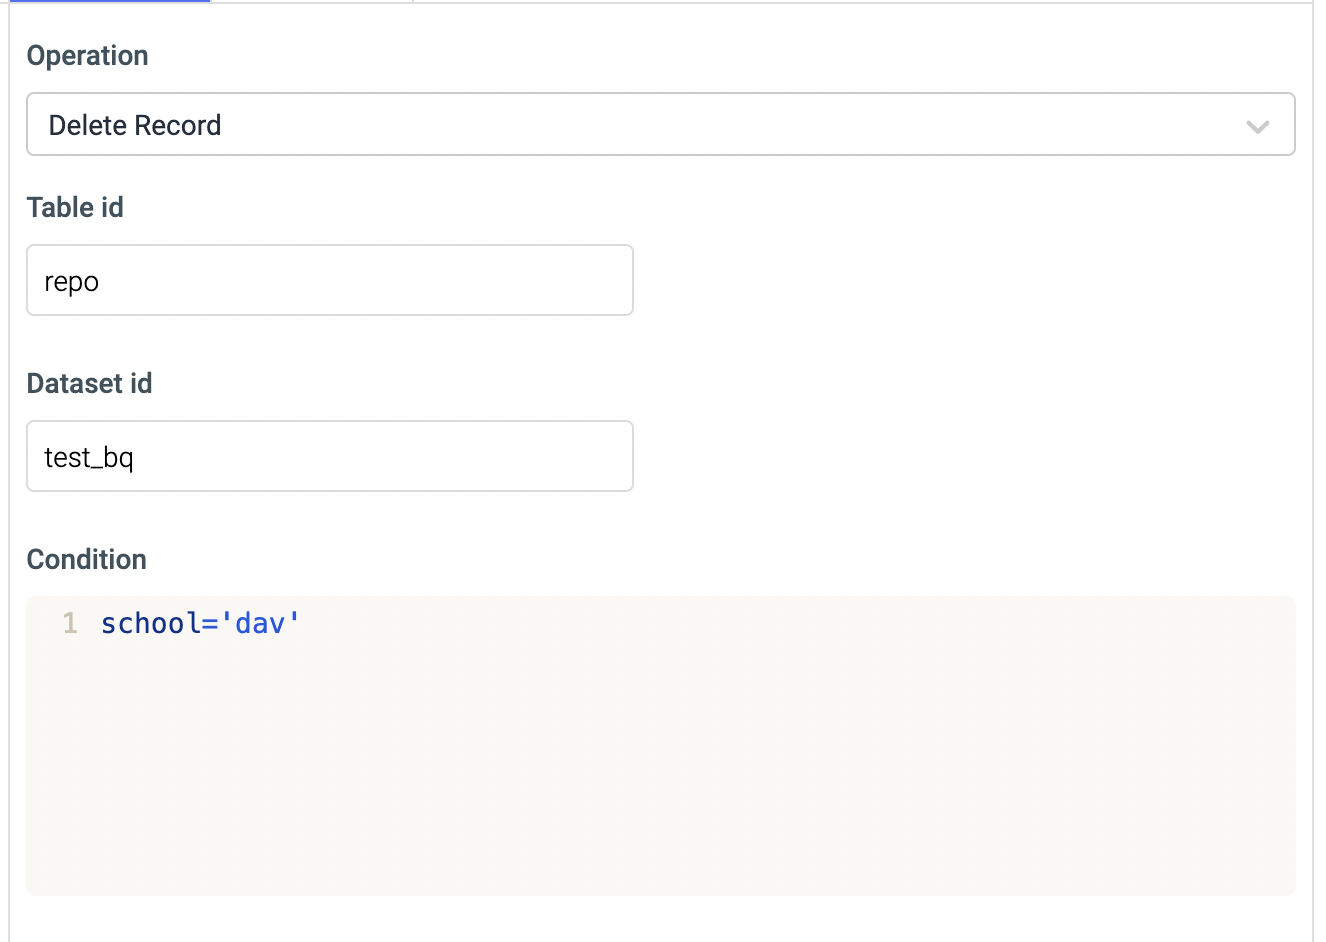This screenshot has width=1326, height=942.
Task: Click the Dataset id field label
Action: pos(90,384)
